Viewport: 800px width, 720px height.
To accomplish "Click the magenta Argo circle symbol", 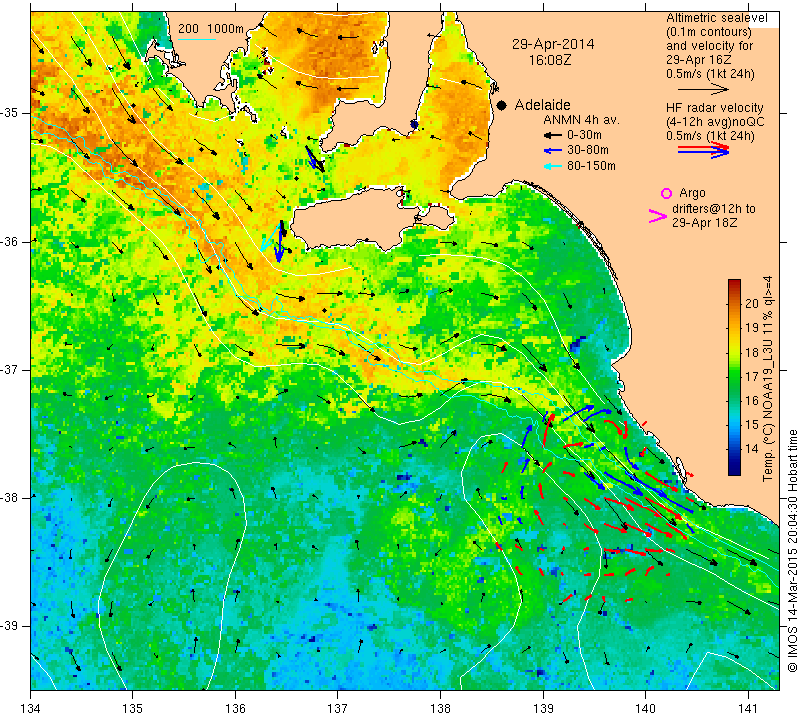I will coord(666,193).
